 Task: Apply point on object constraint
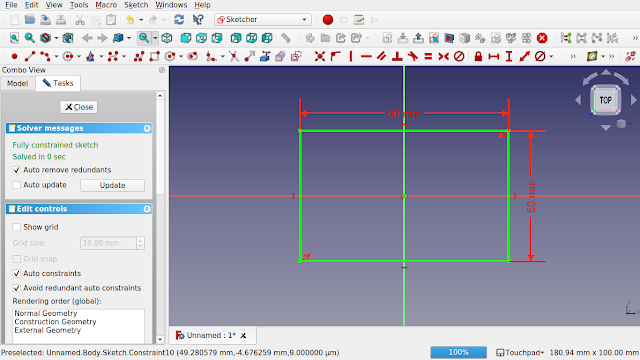[x=336, y=56]
